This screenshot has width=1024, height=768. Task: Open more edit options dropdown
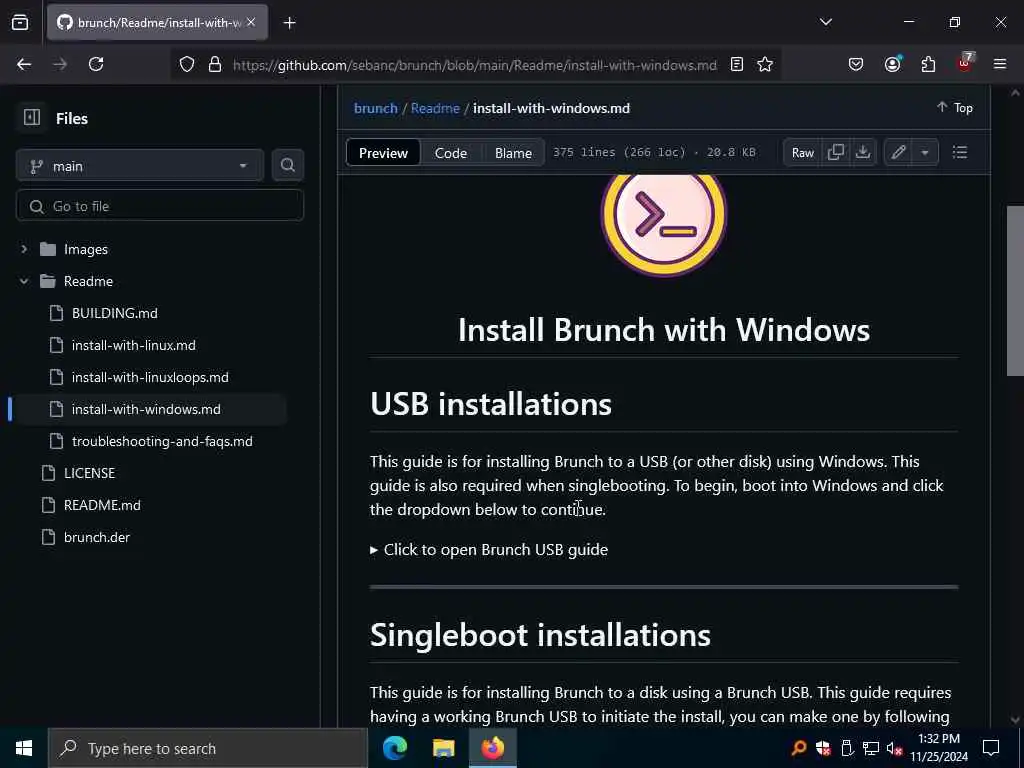(925, 153)
